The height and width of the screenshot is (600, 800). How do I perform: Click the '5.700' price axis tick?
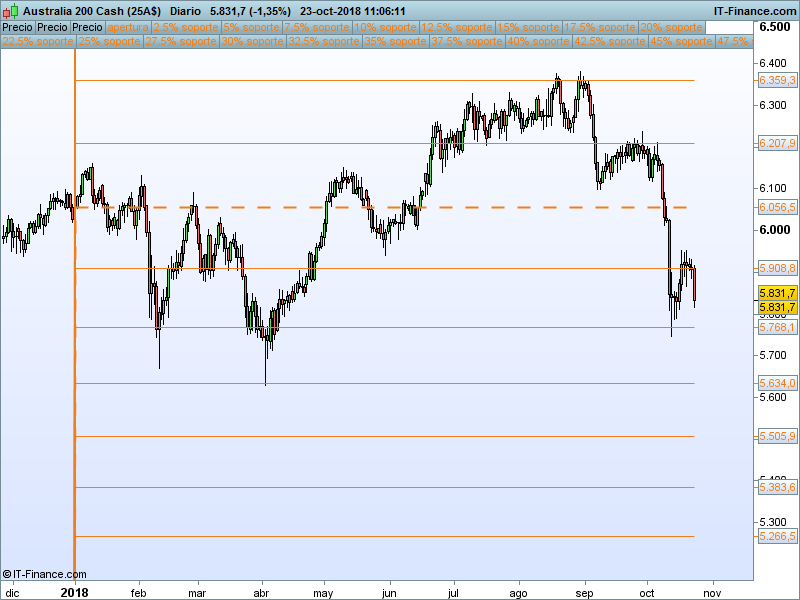772,355
